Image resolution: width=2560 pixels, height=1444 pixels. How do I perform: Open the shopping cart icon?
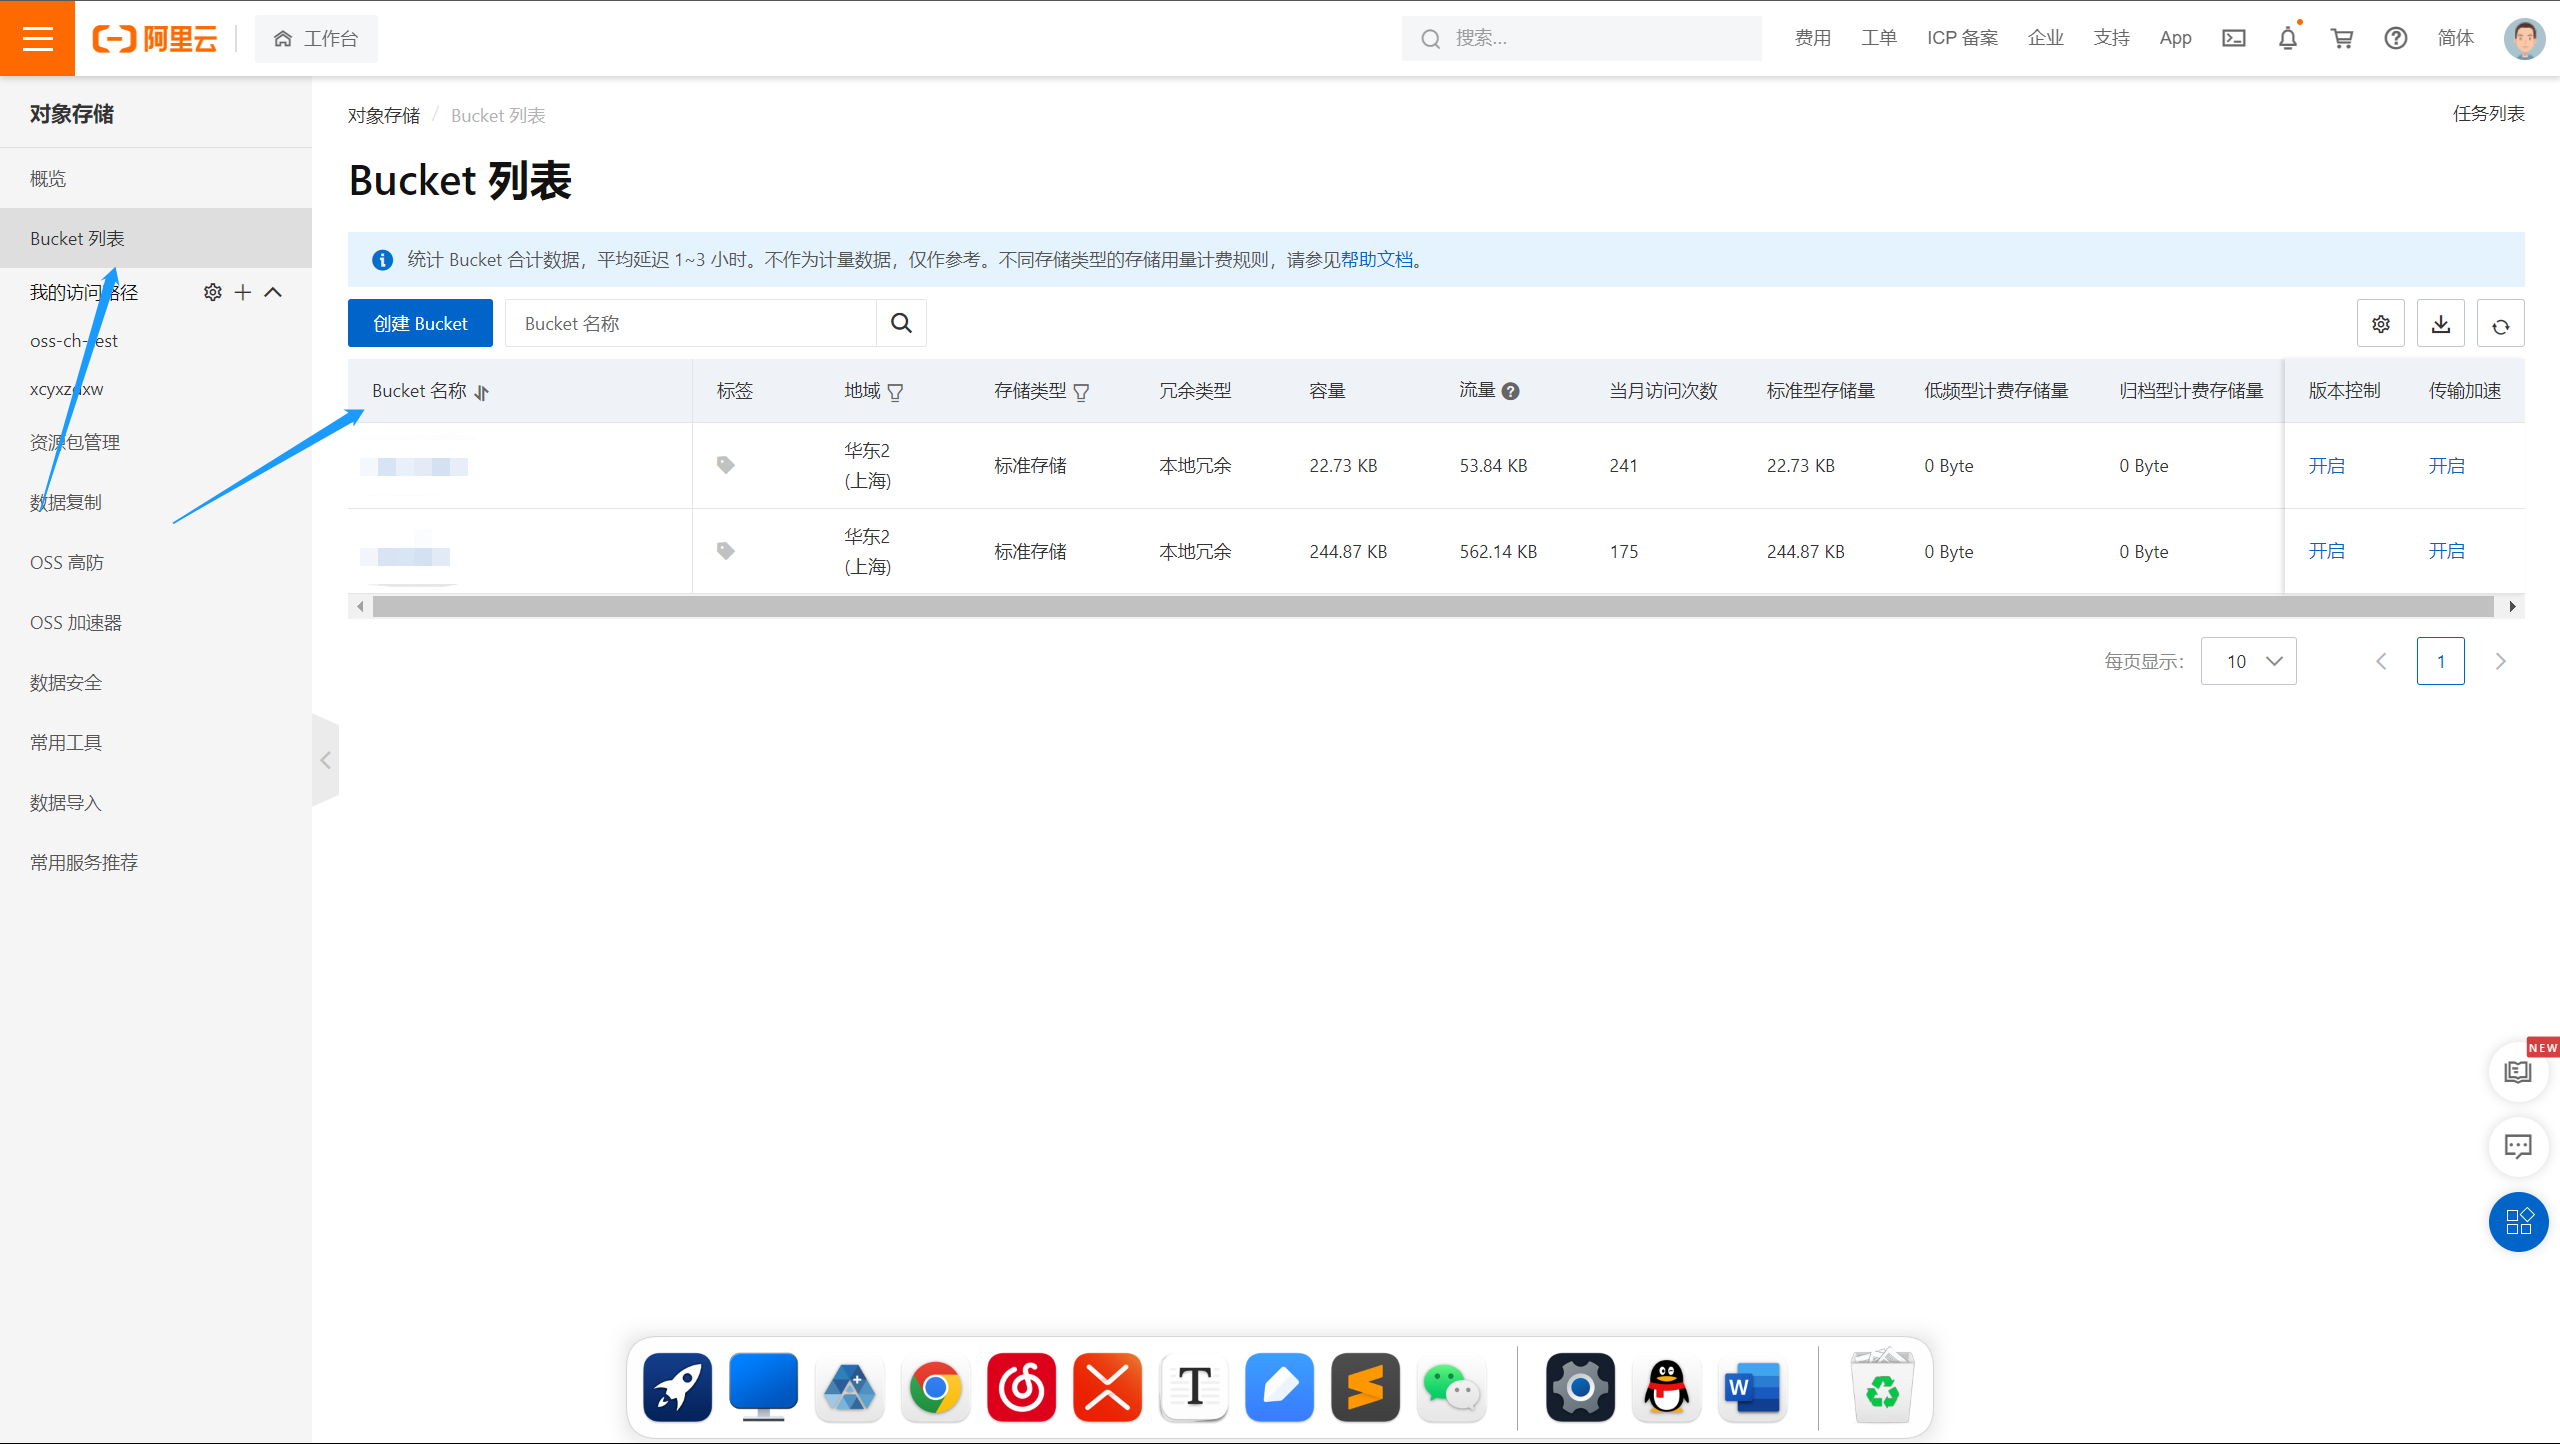coord(2341,38)
